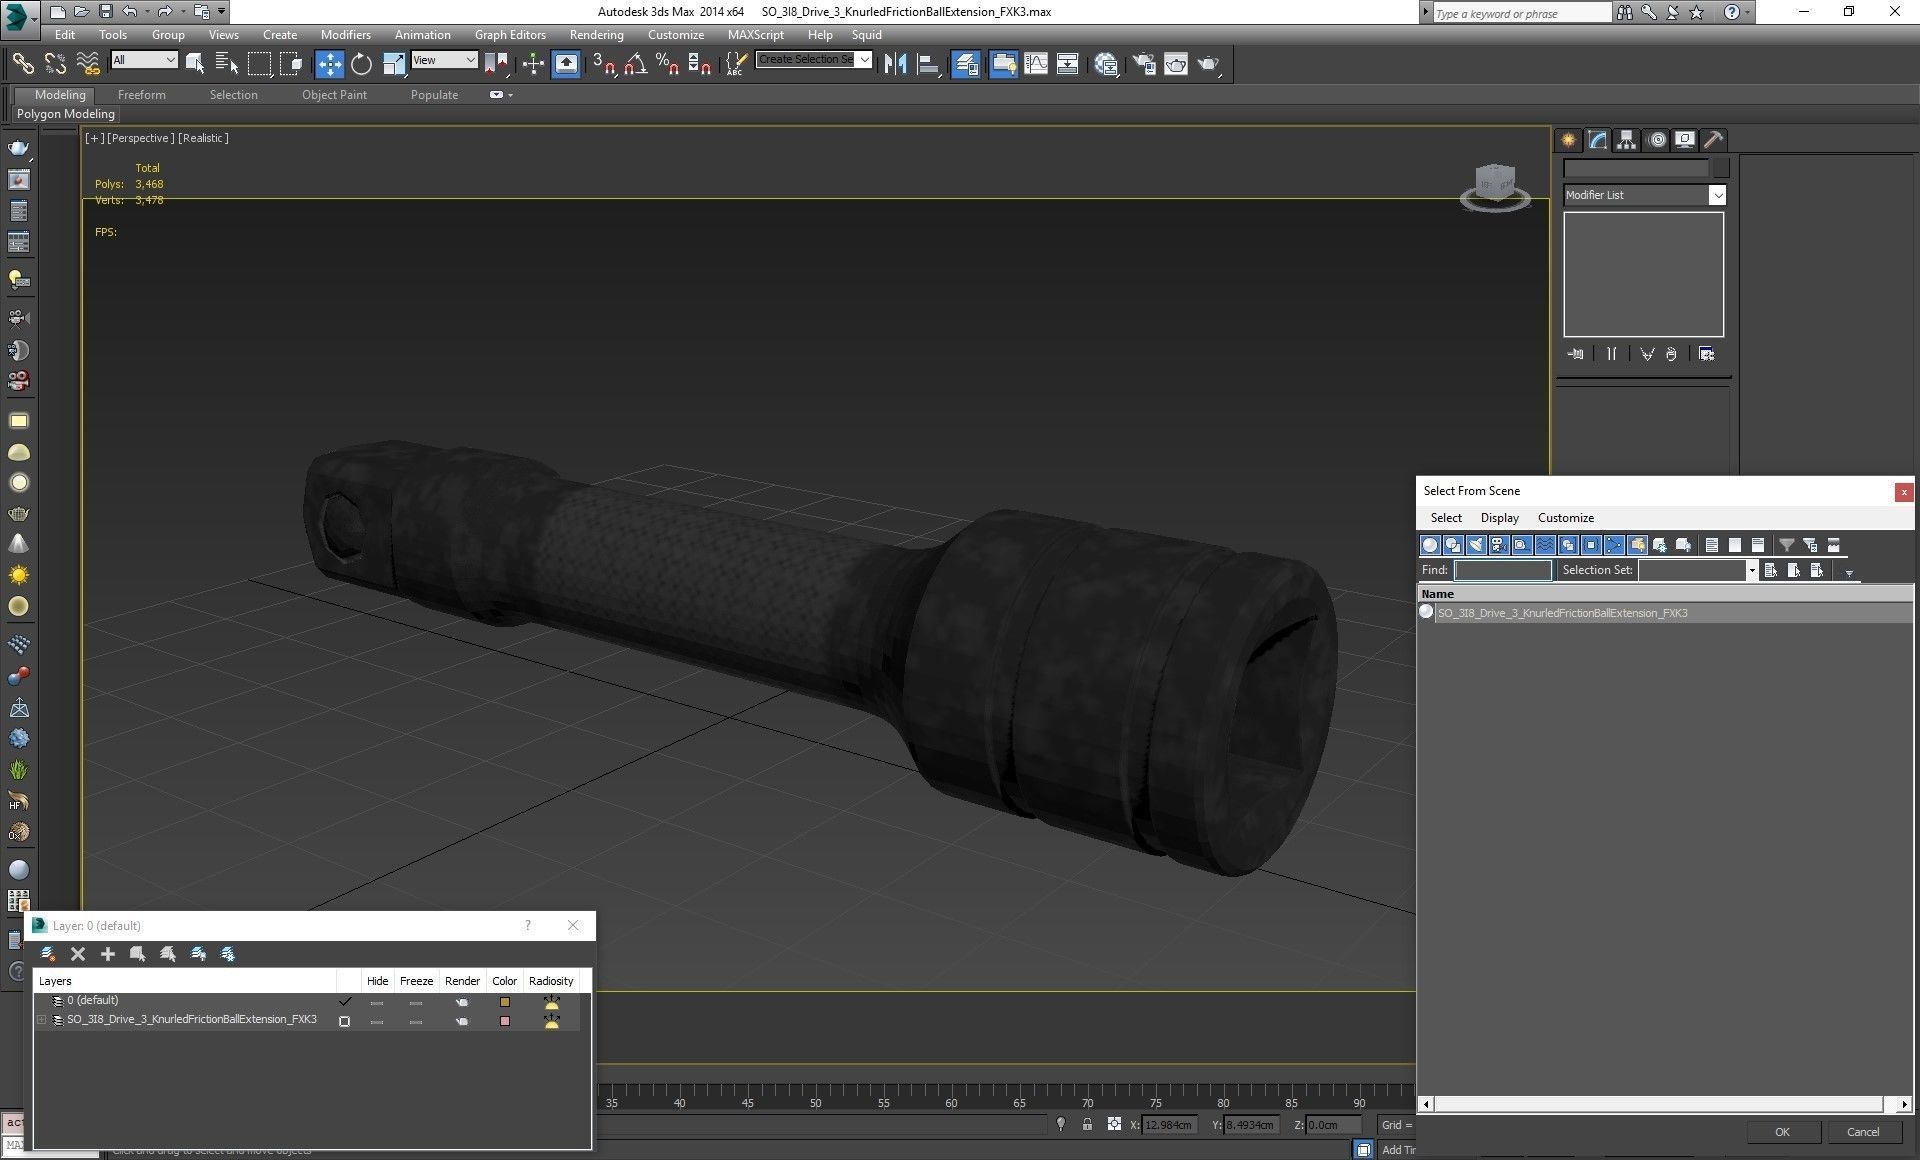Click the [Perspective] viewport label

click(140, 138)
